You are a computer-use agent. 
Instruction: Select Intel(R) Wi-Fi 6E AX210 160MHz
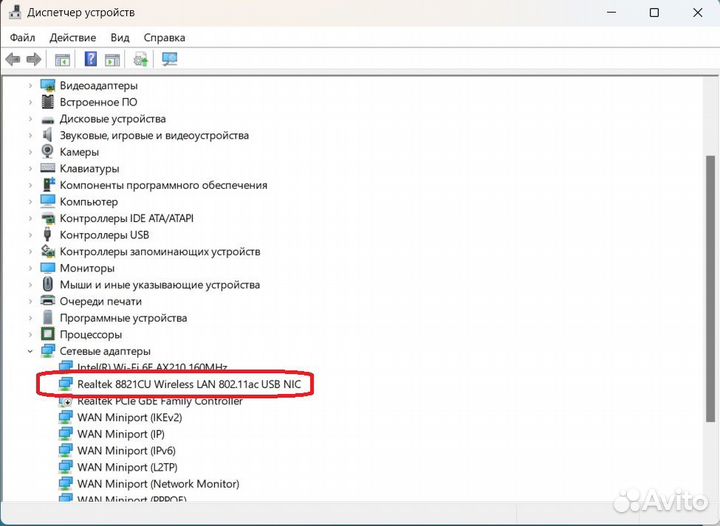pos(152,367)
